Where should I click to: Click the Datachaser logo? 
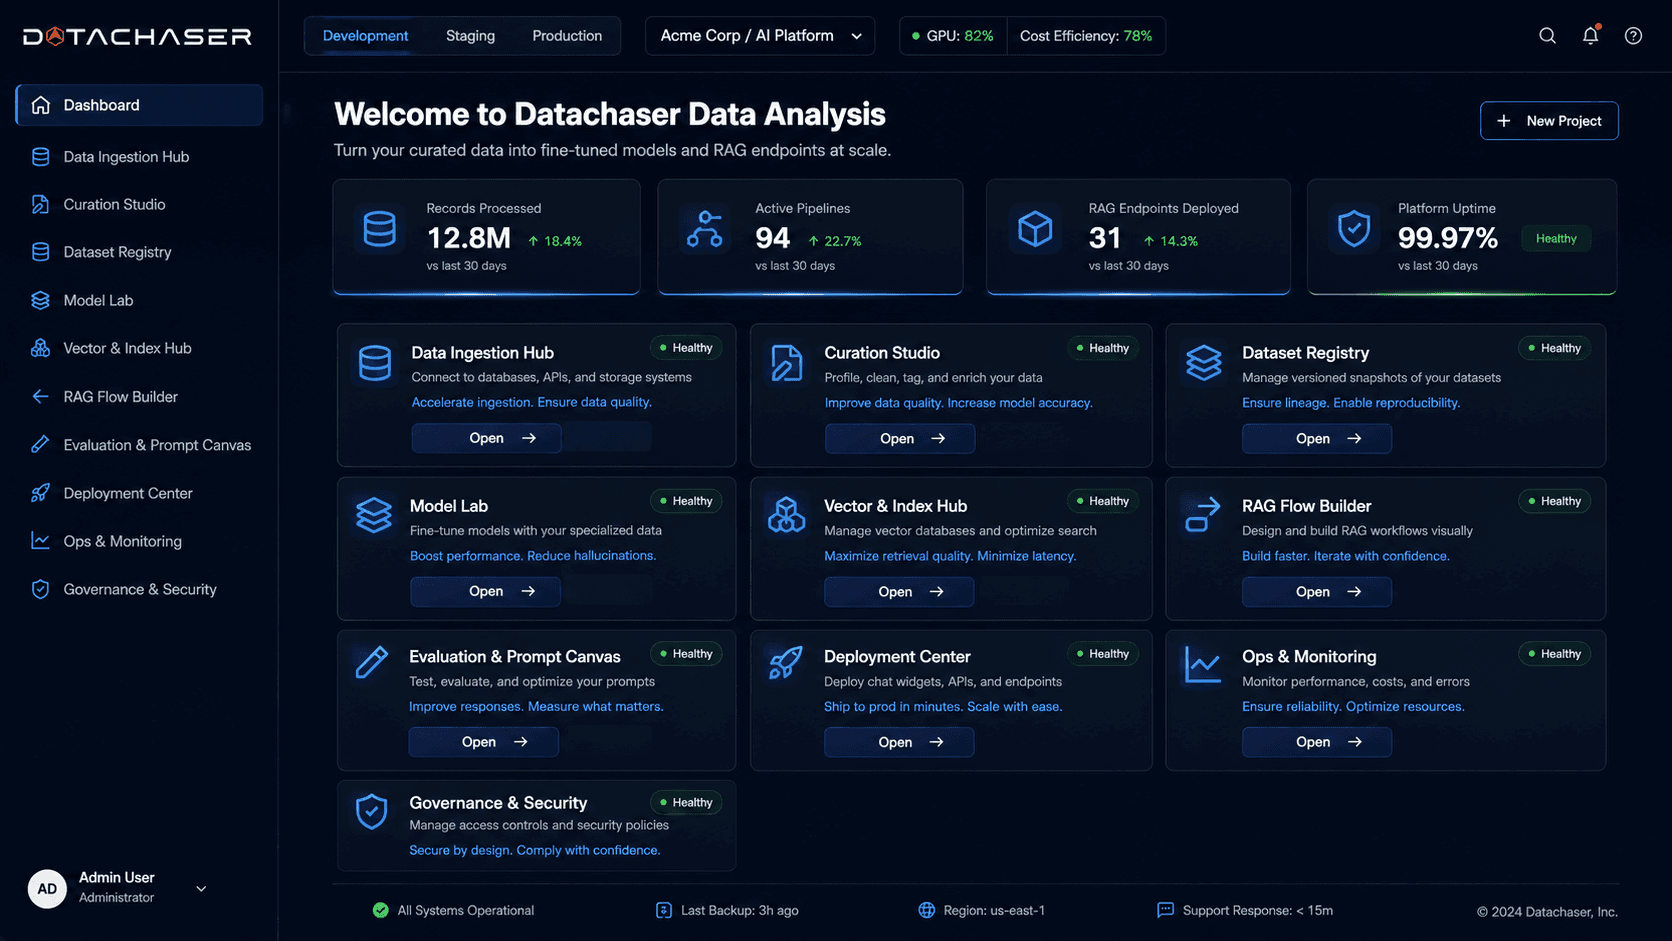138,37
